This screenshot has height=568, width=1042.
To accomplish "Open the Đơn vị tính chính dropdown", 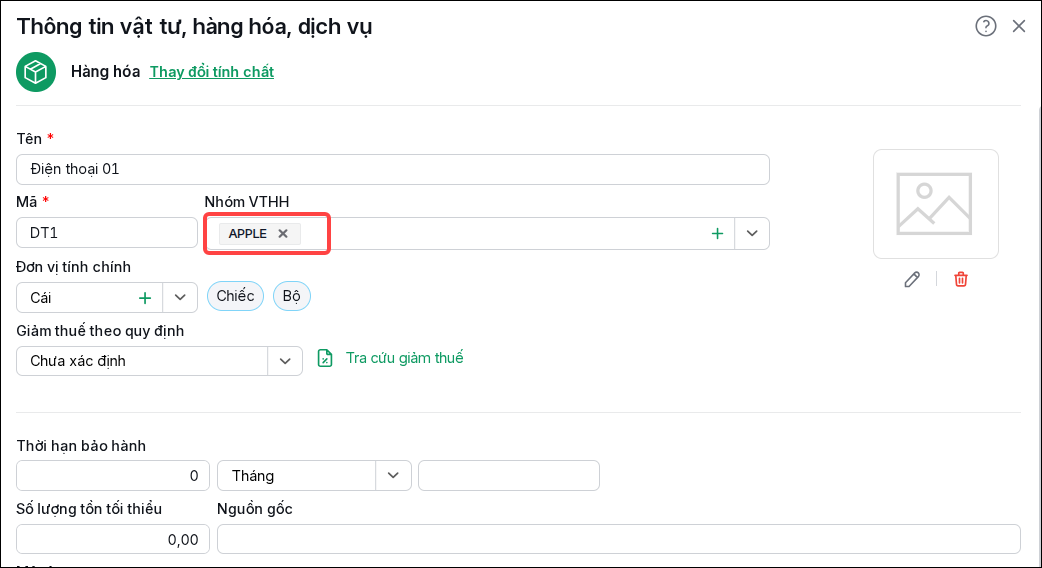I will (180, 298).
